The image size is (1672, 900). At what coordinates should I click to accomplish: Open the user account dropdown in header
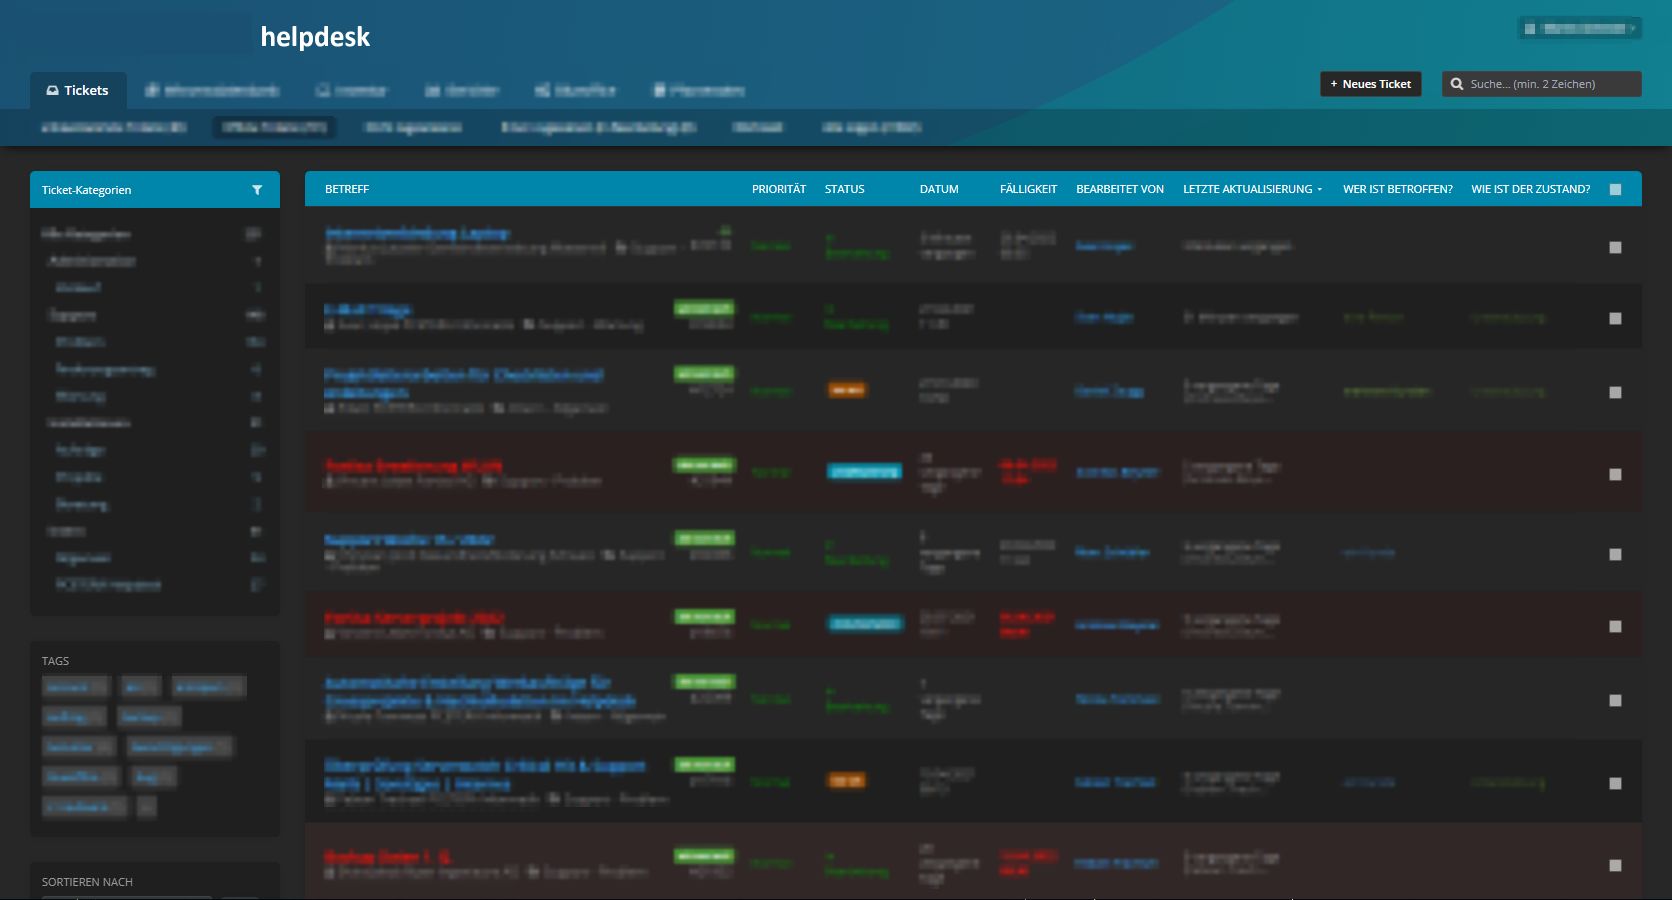point(1579,29)
